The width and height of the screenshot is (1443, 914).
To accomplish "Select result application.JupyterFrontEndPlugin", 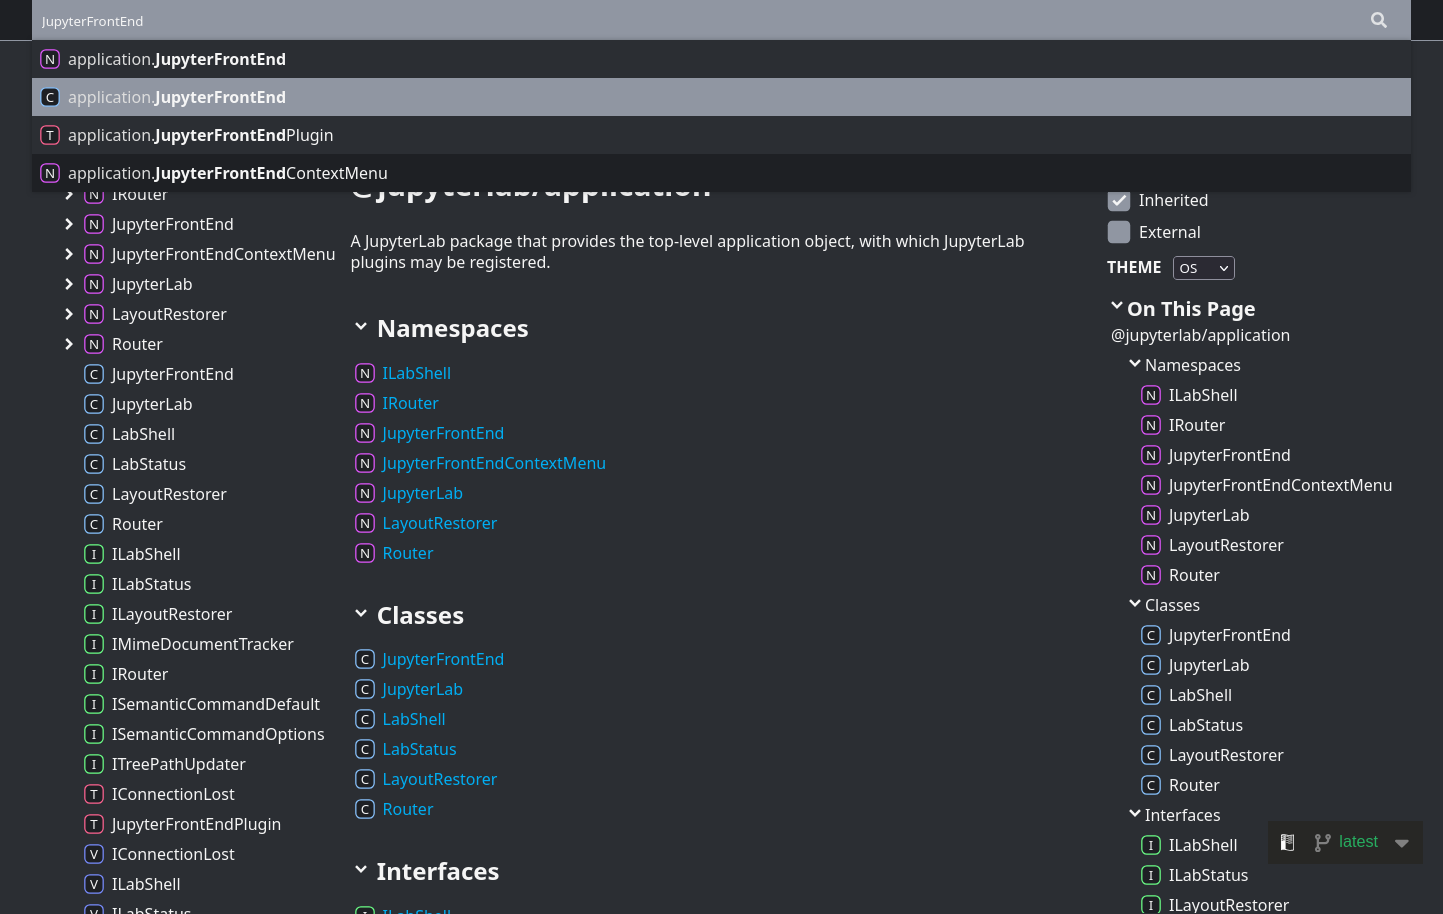I will click(721, 135).
